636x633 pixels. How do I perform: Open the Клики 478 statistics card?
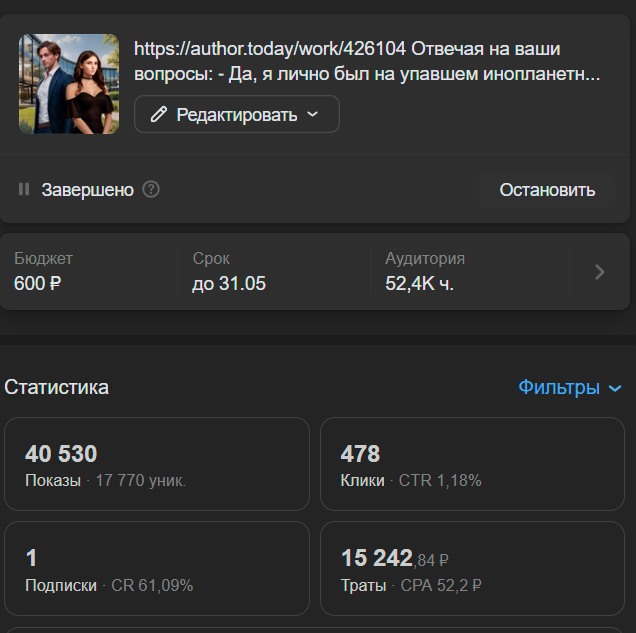(472, 465)
